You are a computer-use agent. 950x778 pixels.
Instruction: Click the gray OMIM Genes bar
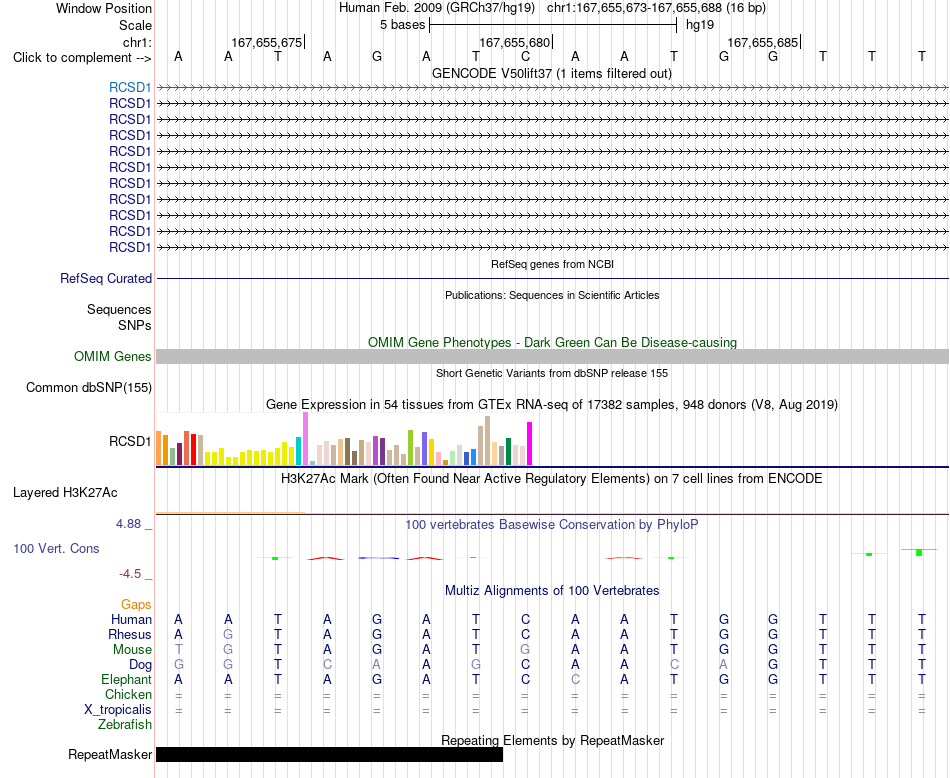[552, 356]
